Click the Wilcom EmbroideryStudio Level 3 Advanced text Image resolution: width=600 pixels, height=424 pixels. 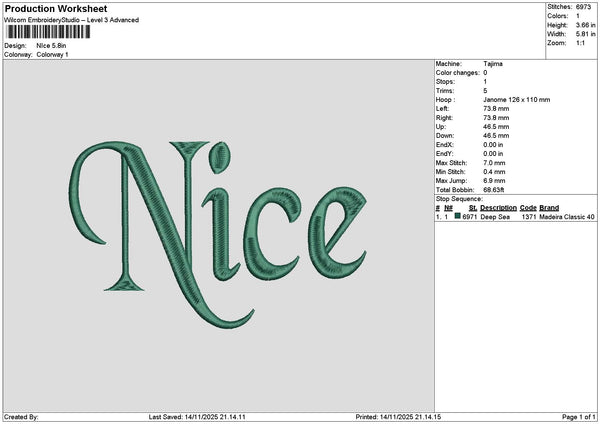(72, 20)
